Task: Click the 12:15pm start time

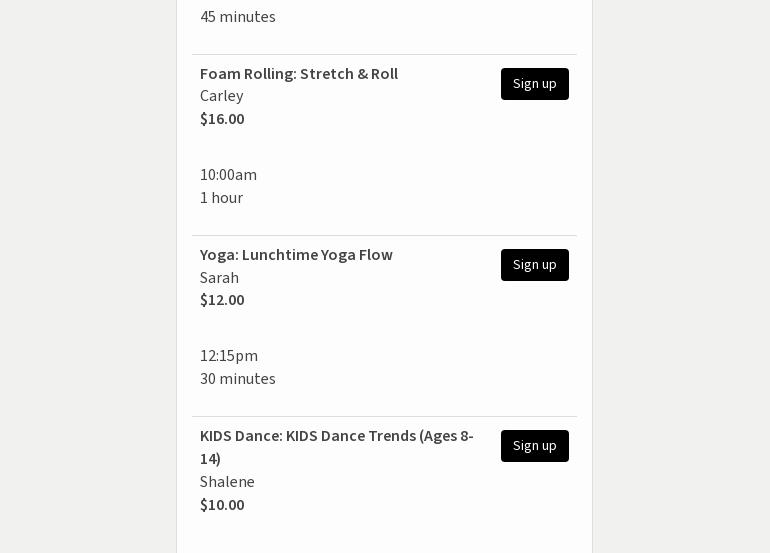Action: pyautogui.click(x=229, y=356)
